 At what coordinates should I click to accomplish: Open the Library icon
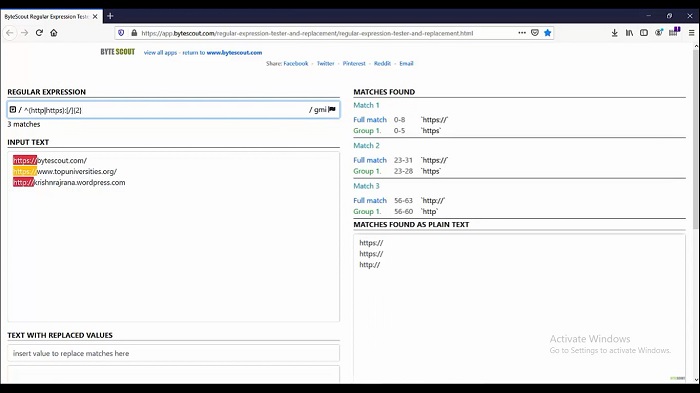tap(629, 33)
